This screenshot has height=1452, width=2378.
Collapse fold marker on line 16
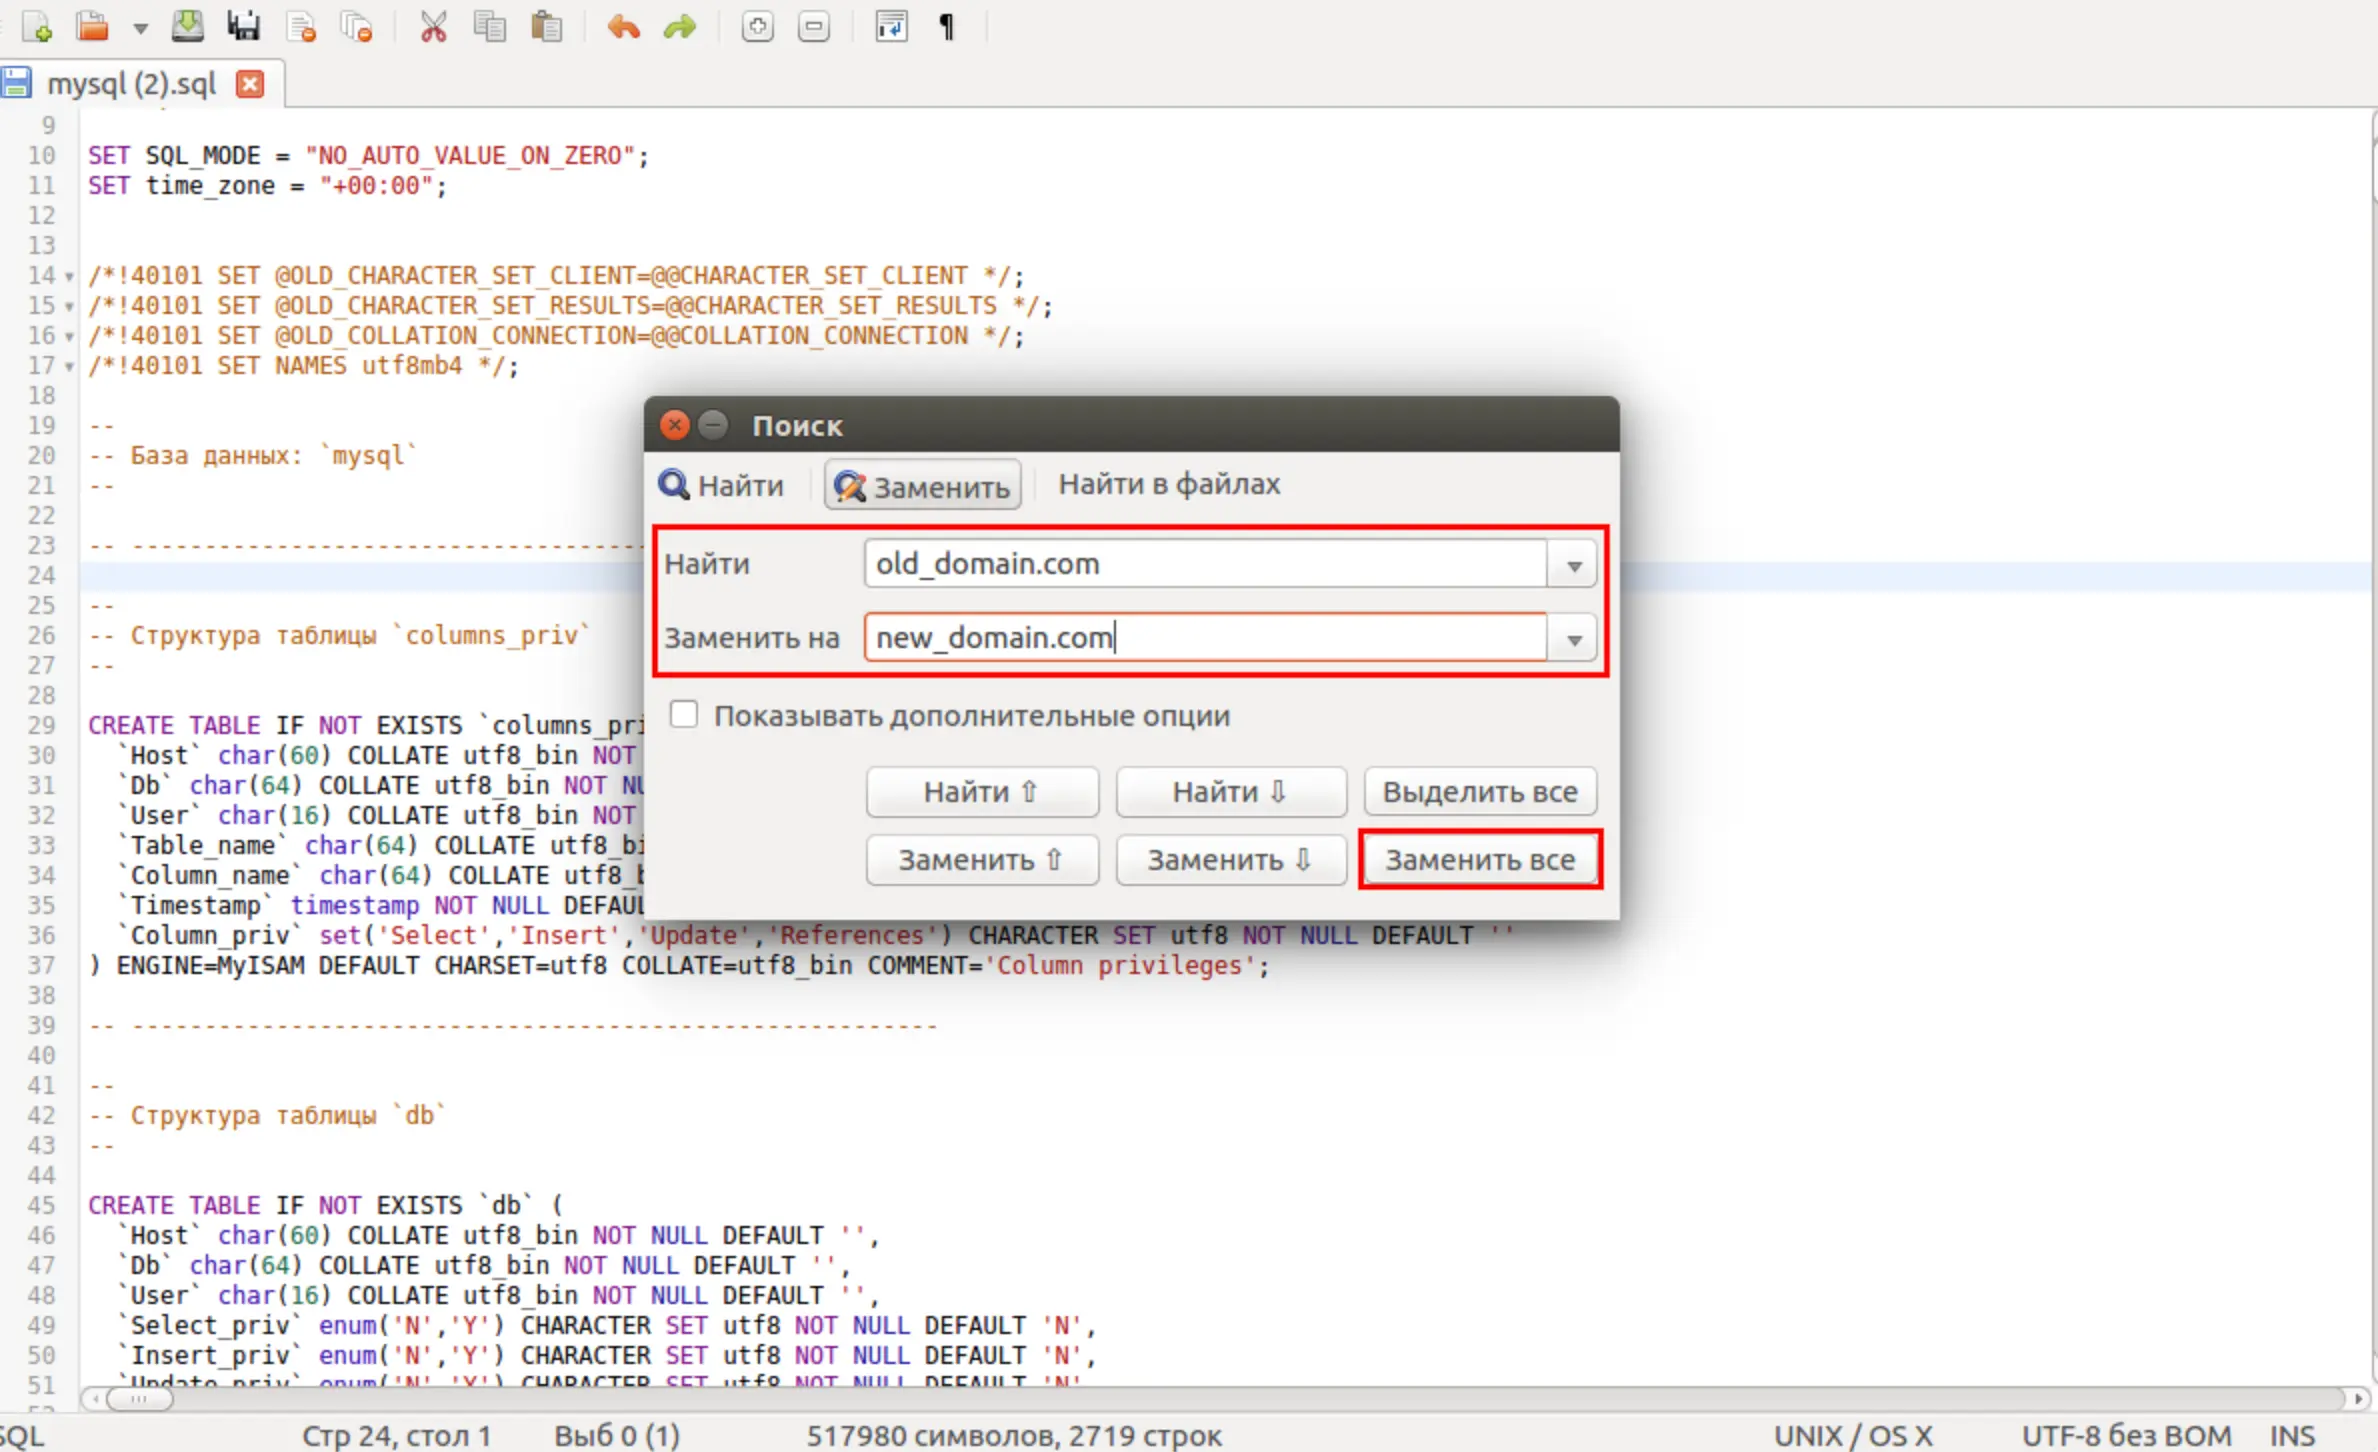[69, 337]
